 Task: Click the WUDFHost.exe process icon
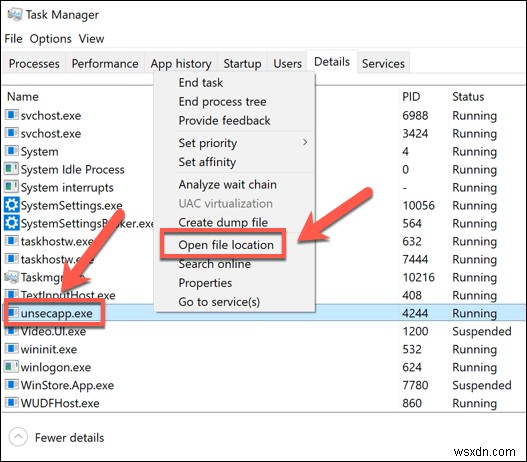point(12,403)
